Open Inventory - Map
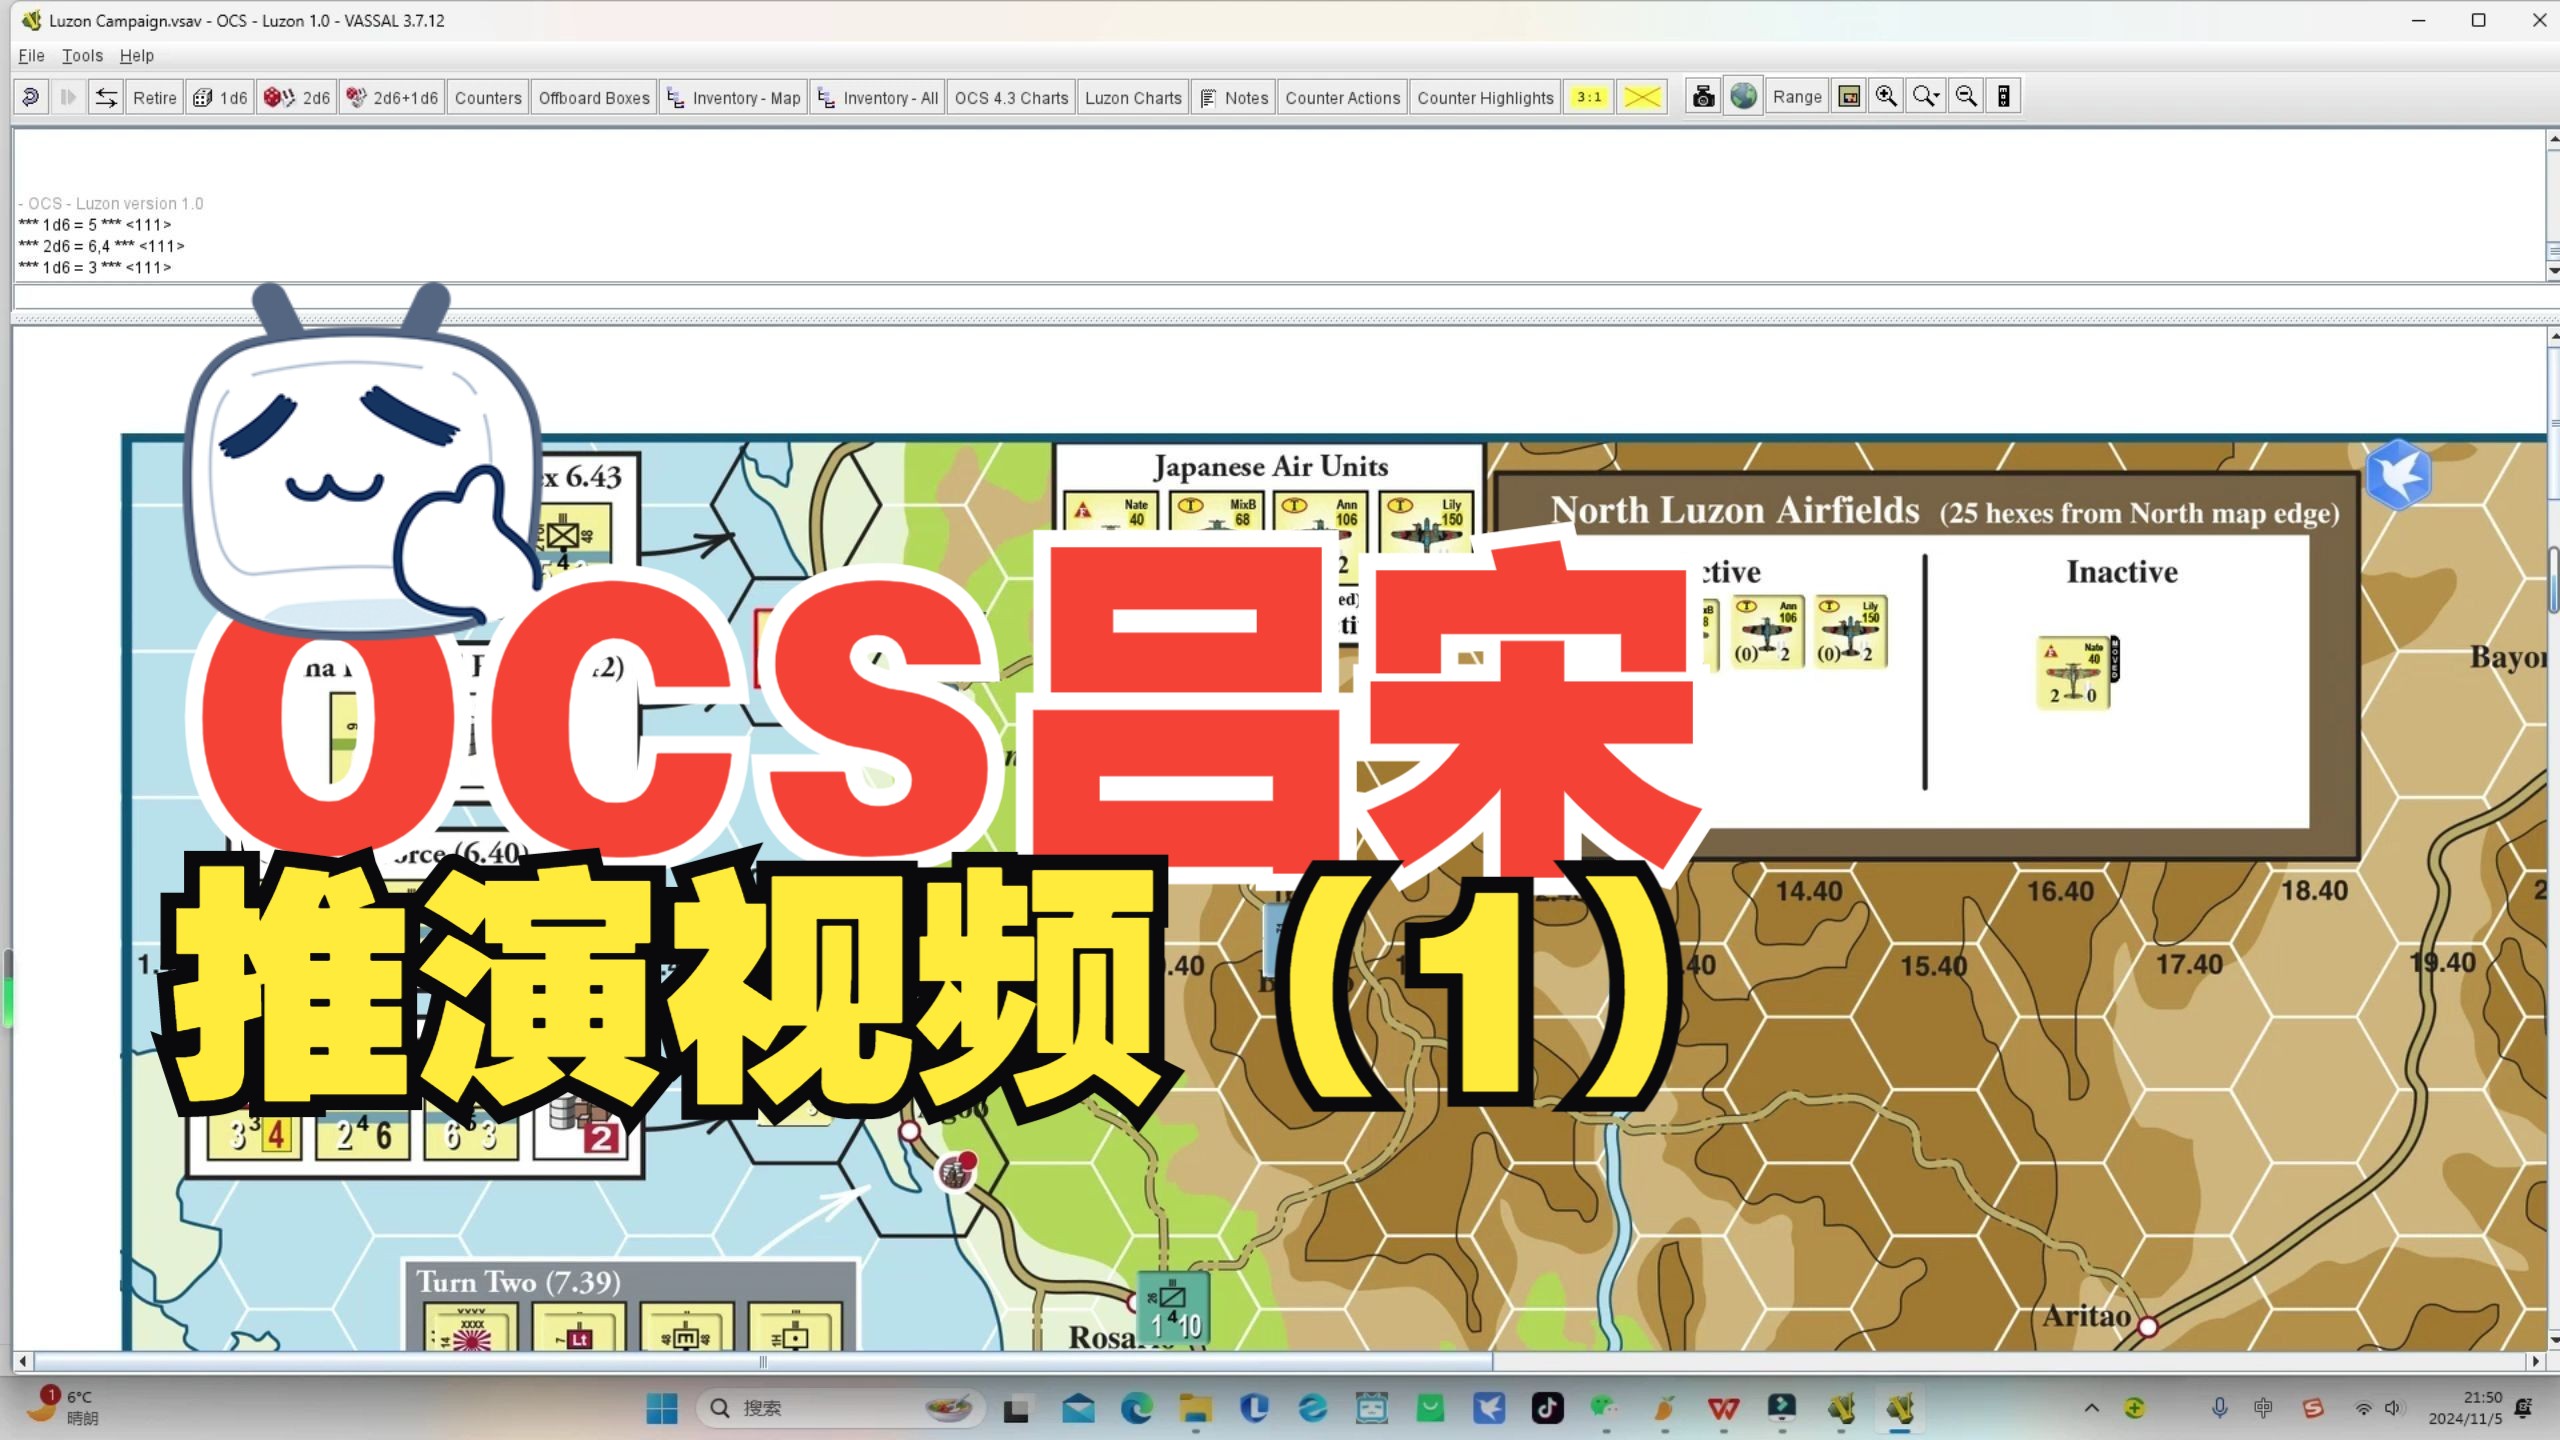 pos(734,97)
